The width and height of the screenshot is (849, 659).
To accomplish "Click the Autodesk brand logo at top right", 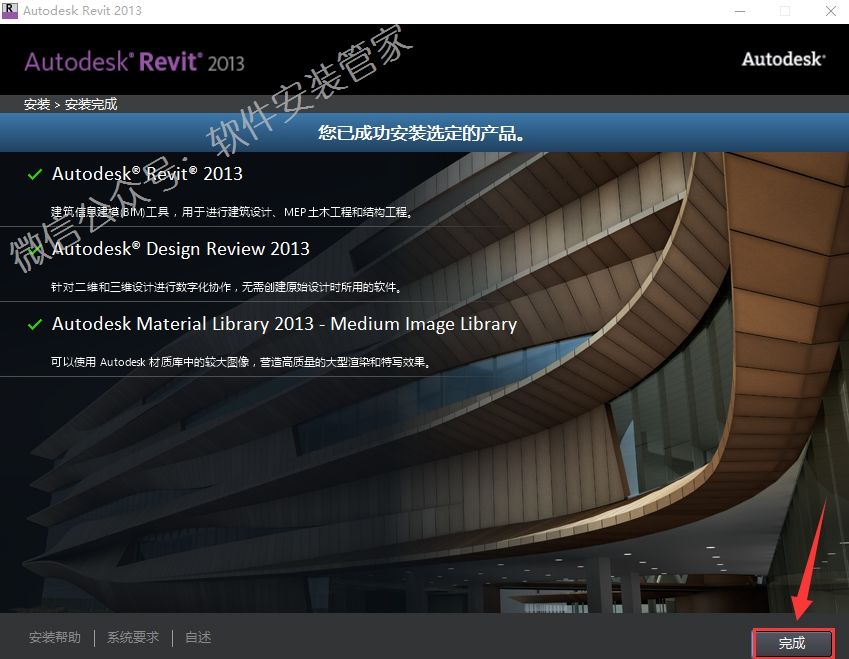I will (x=783, y=59).
